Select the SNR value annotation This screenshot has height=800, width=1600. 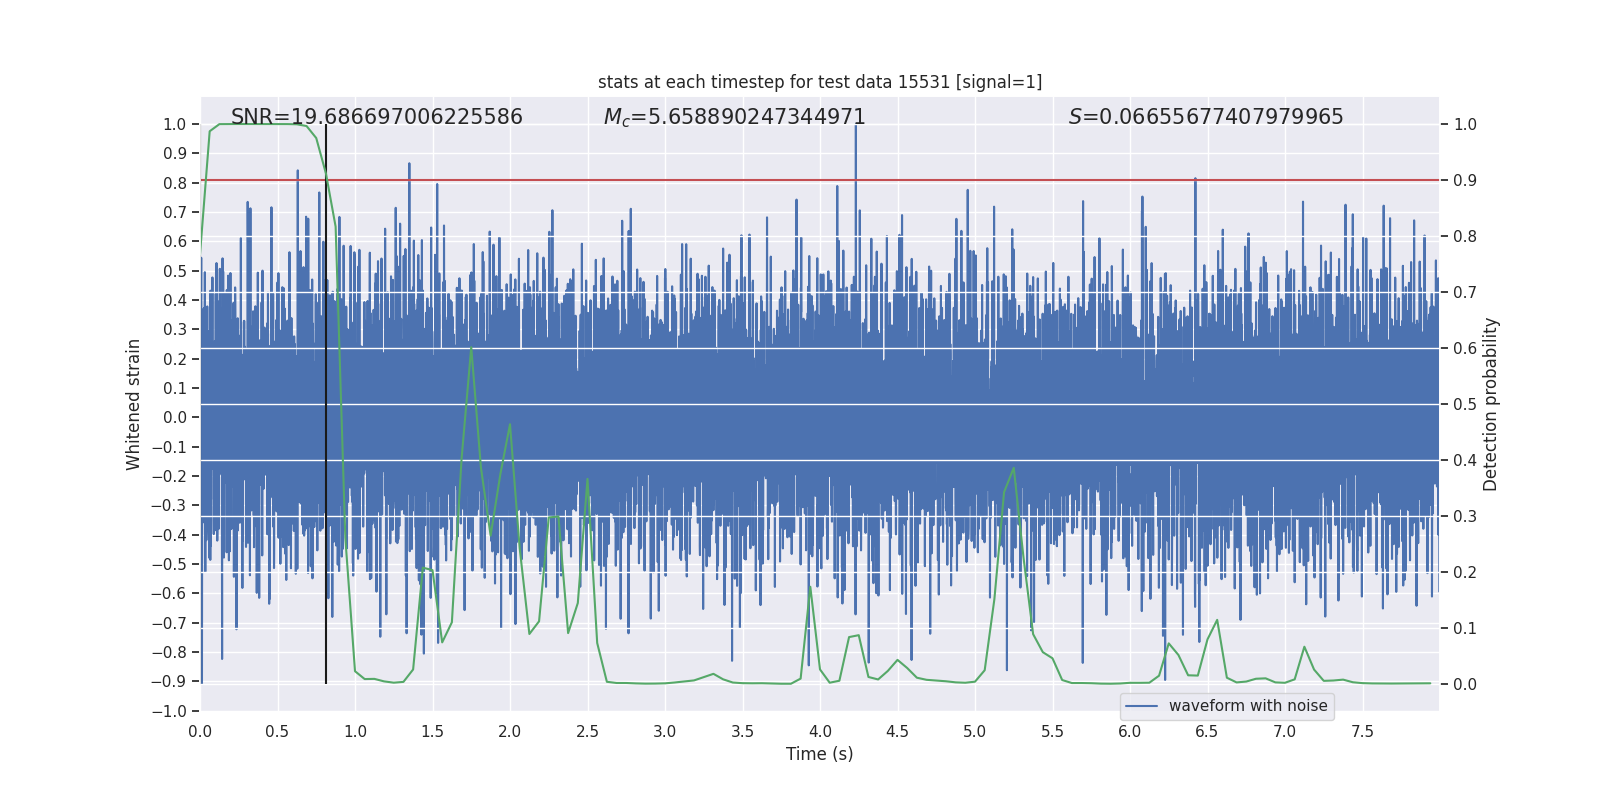[376, 117]
